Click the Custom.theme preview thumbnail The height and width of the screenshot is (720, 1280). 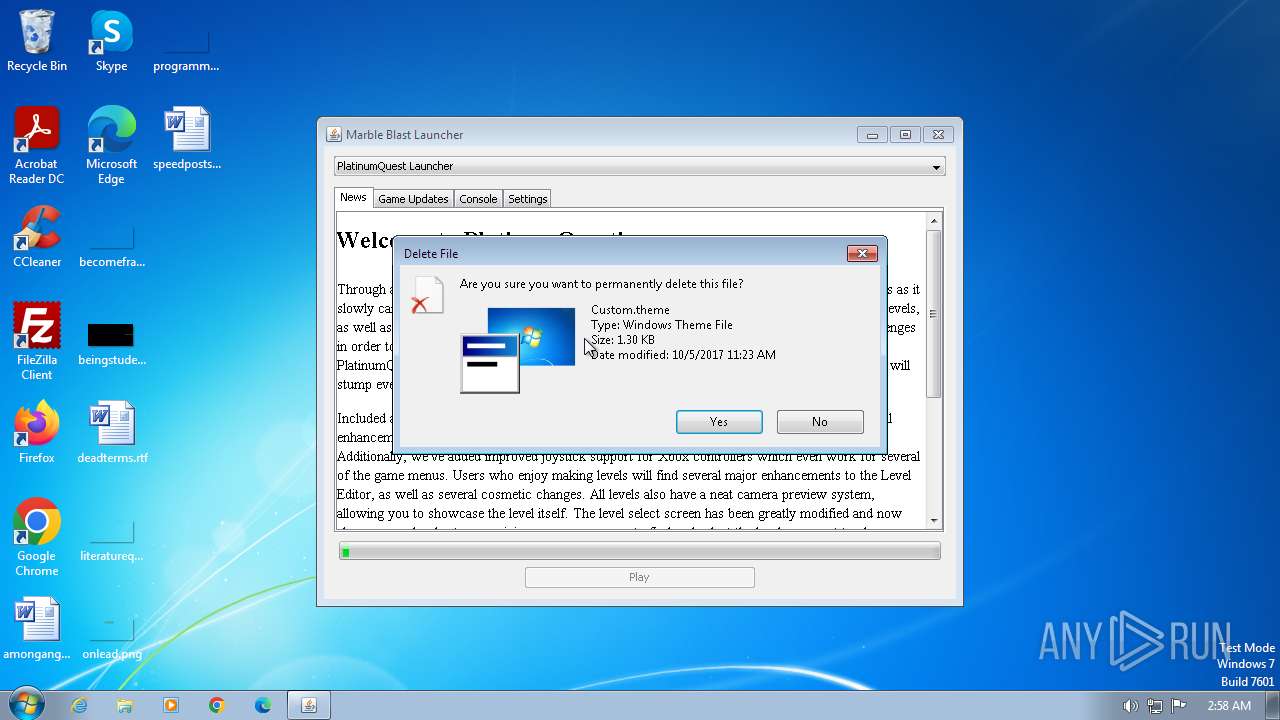pyautogui.click(x=518, y=349)
